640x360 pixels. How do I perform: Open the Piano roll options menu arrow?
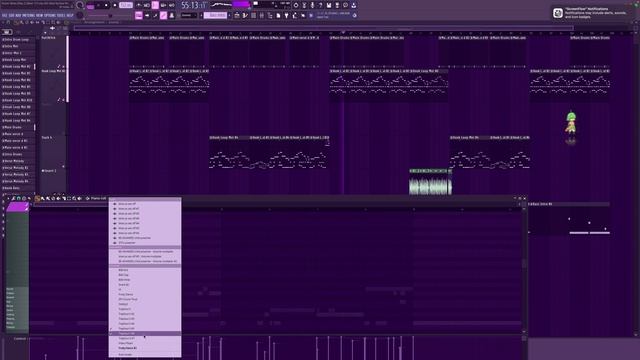pyautogui.click(x=8, y=198)
